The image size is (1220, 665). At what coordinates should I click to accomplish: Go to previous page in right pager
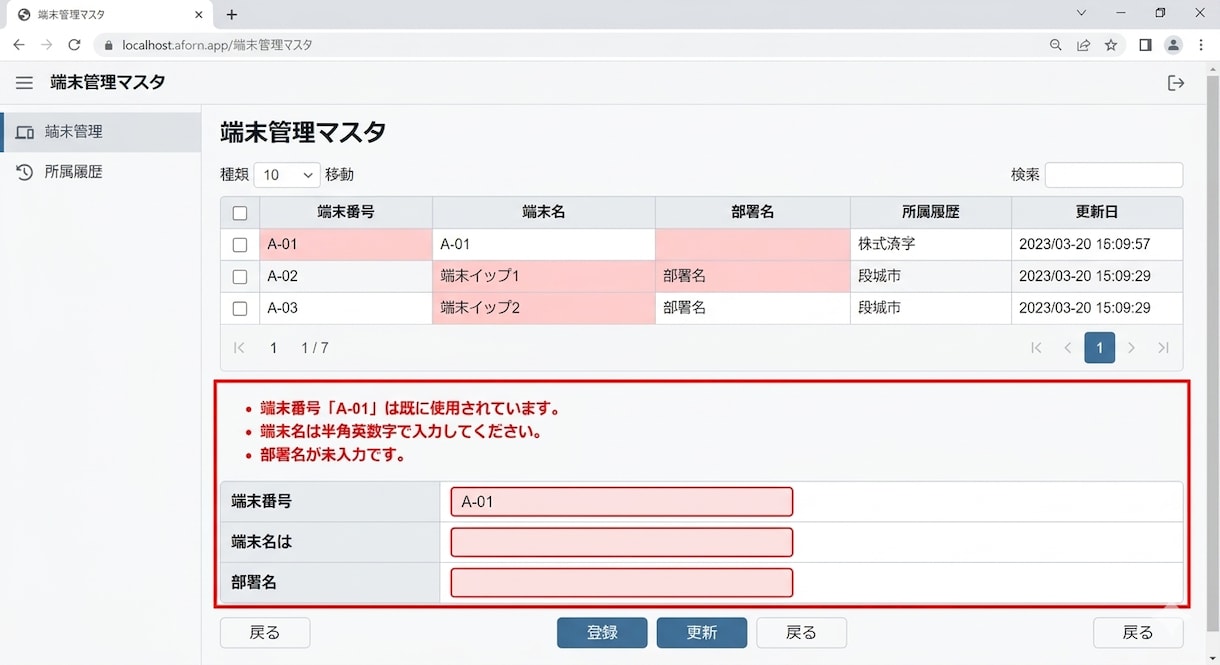click(x=1068, y=348)
